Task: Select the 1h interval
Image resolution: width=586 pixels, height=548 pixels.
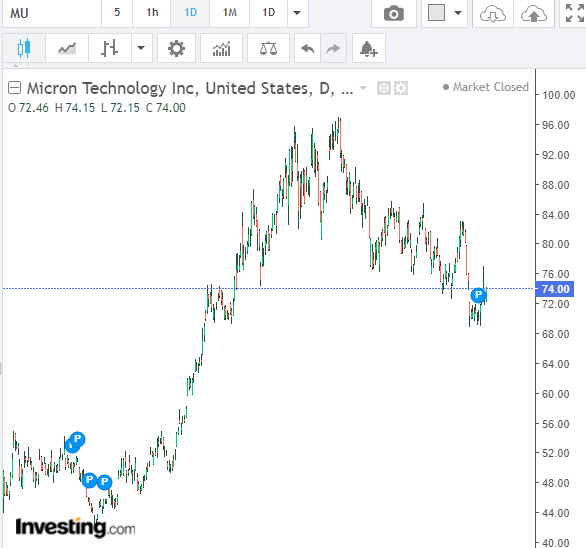Action: 152,13
